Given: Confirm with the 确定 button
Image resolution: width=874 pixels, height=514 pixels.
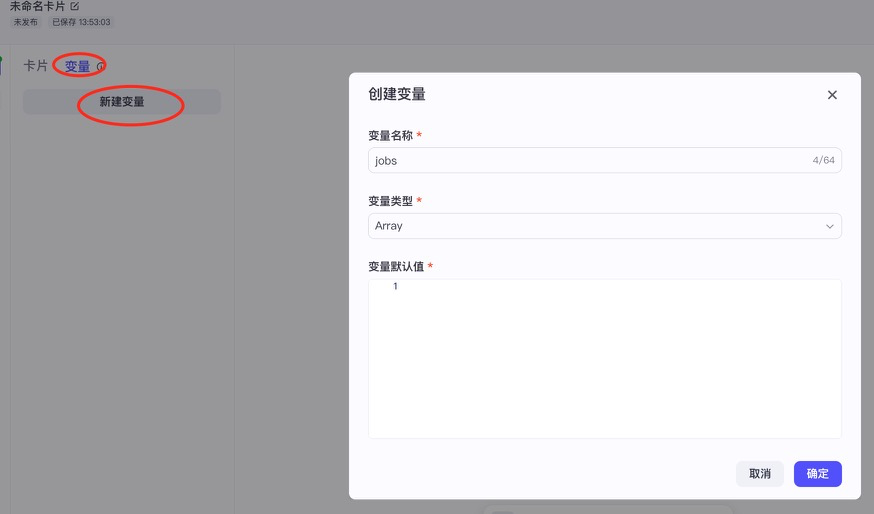Looking at the screenshot, I should coord(817,474).
